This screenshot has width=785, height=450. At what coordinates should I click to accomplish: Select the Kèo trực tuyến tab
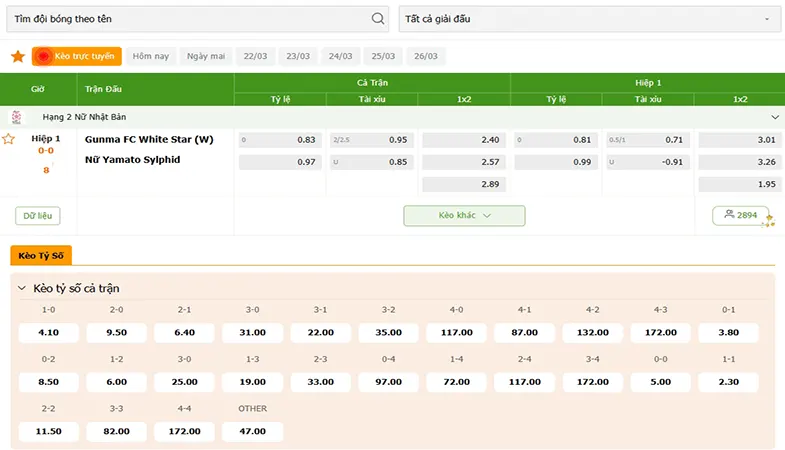[x=77, y=56]
